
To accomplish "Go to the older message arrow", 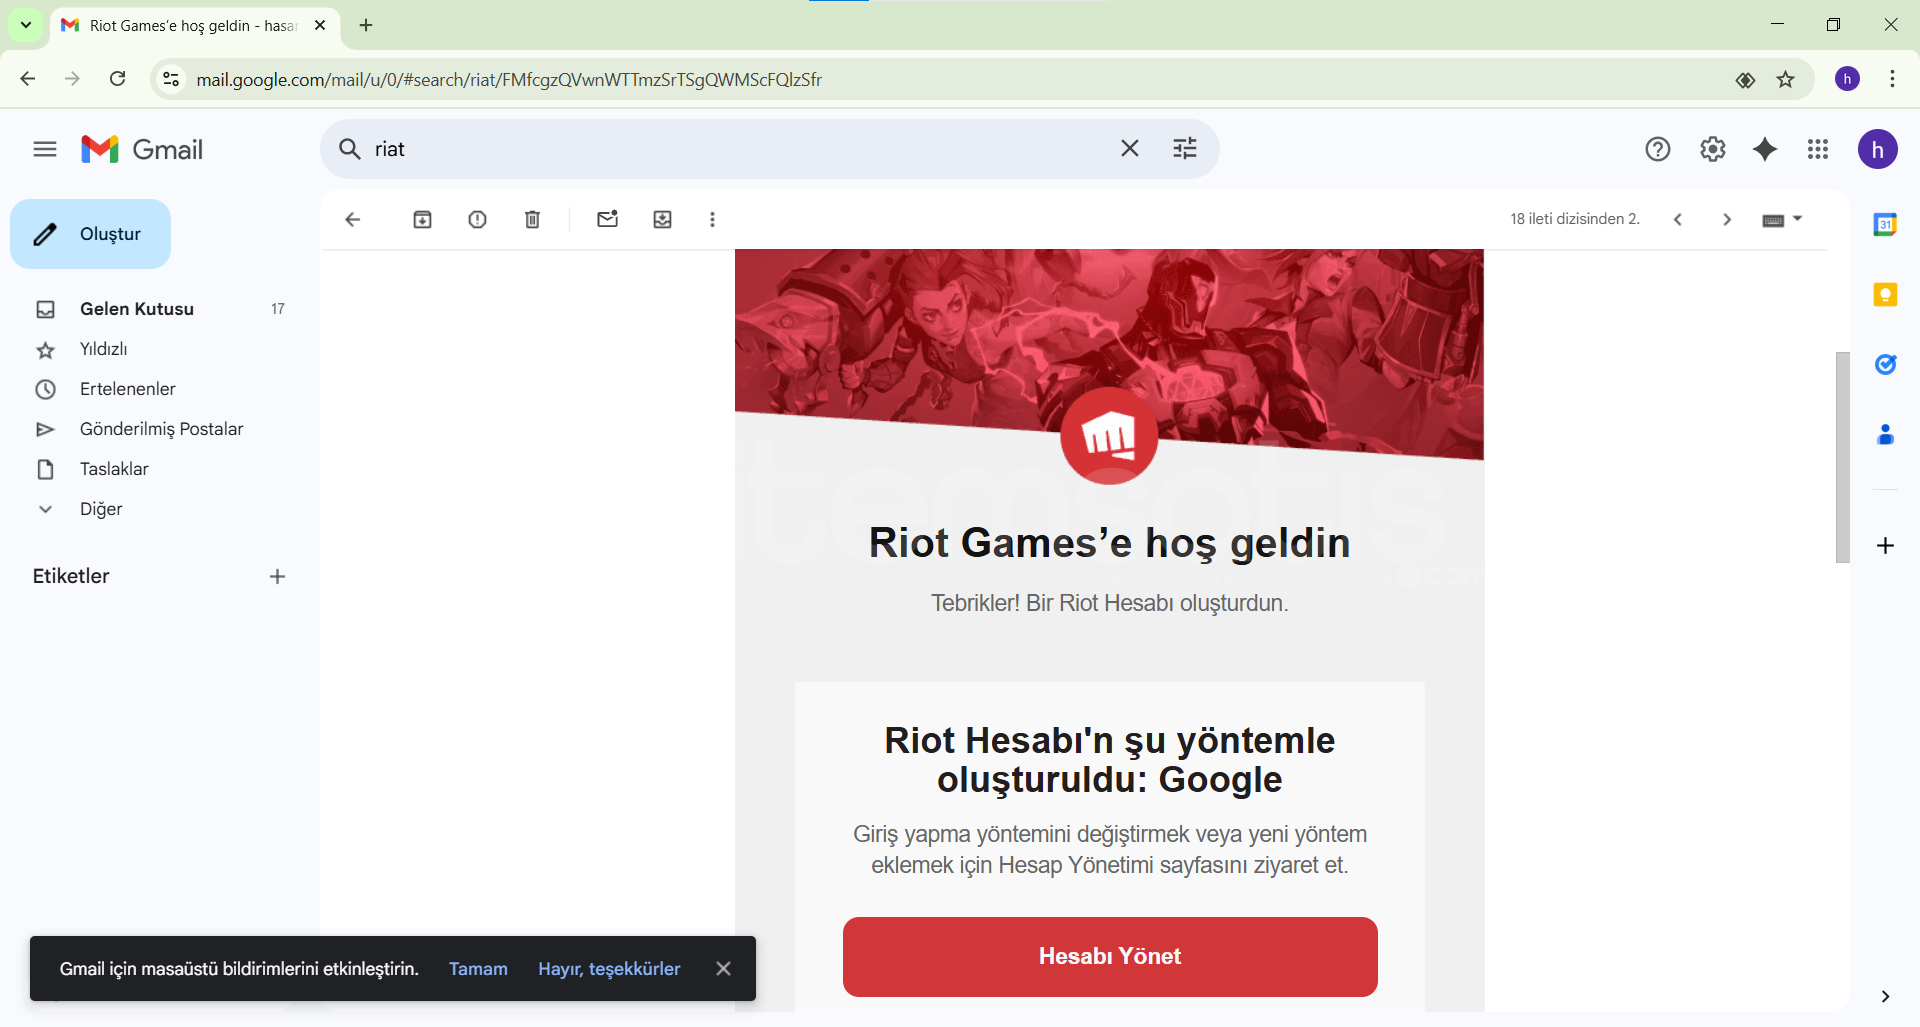I will (x=1727, y=219).
